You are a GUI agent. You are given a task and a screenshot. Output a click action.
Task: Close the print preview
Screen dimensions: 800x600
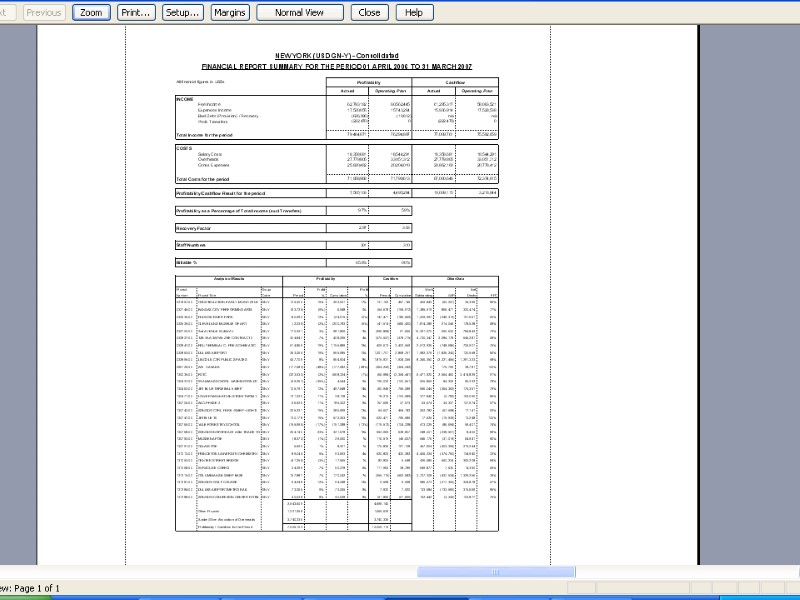pyautogui.click(x=369, y=13)
